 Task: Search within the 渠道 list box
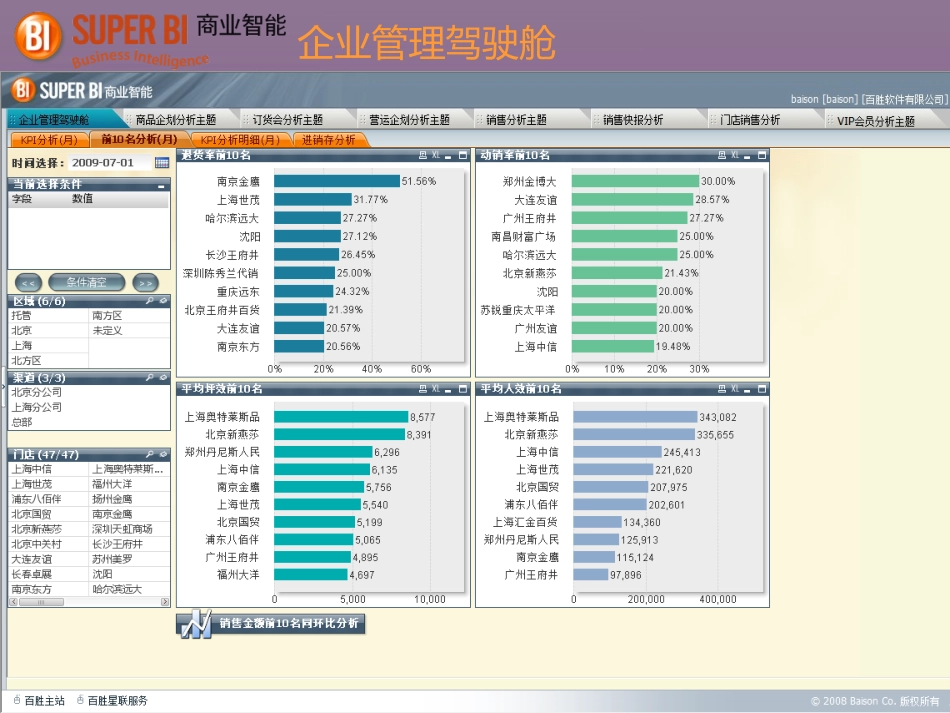(x=150, y=377)
